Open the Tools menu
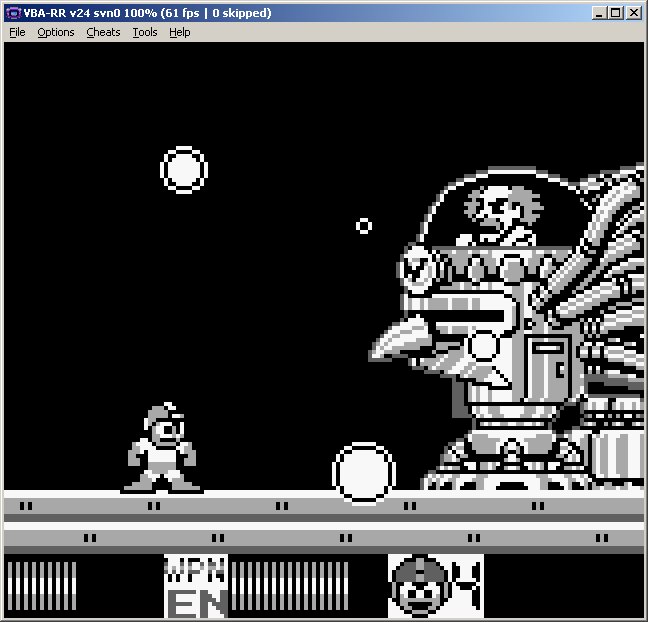 click(145, 32)
